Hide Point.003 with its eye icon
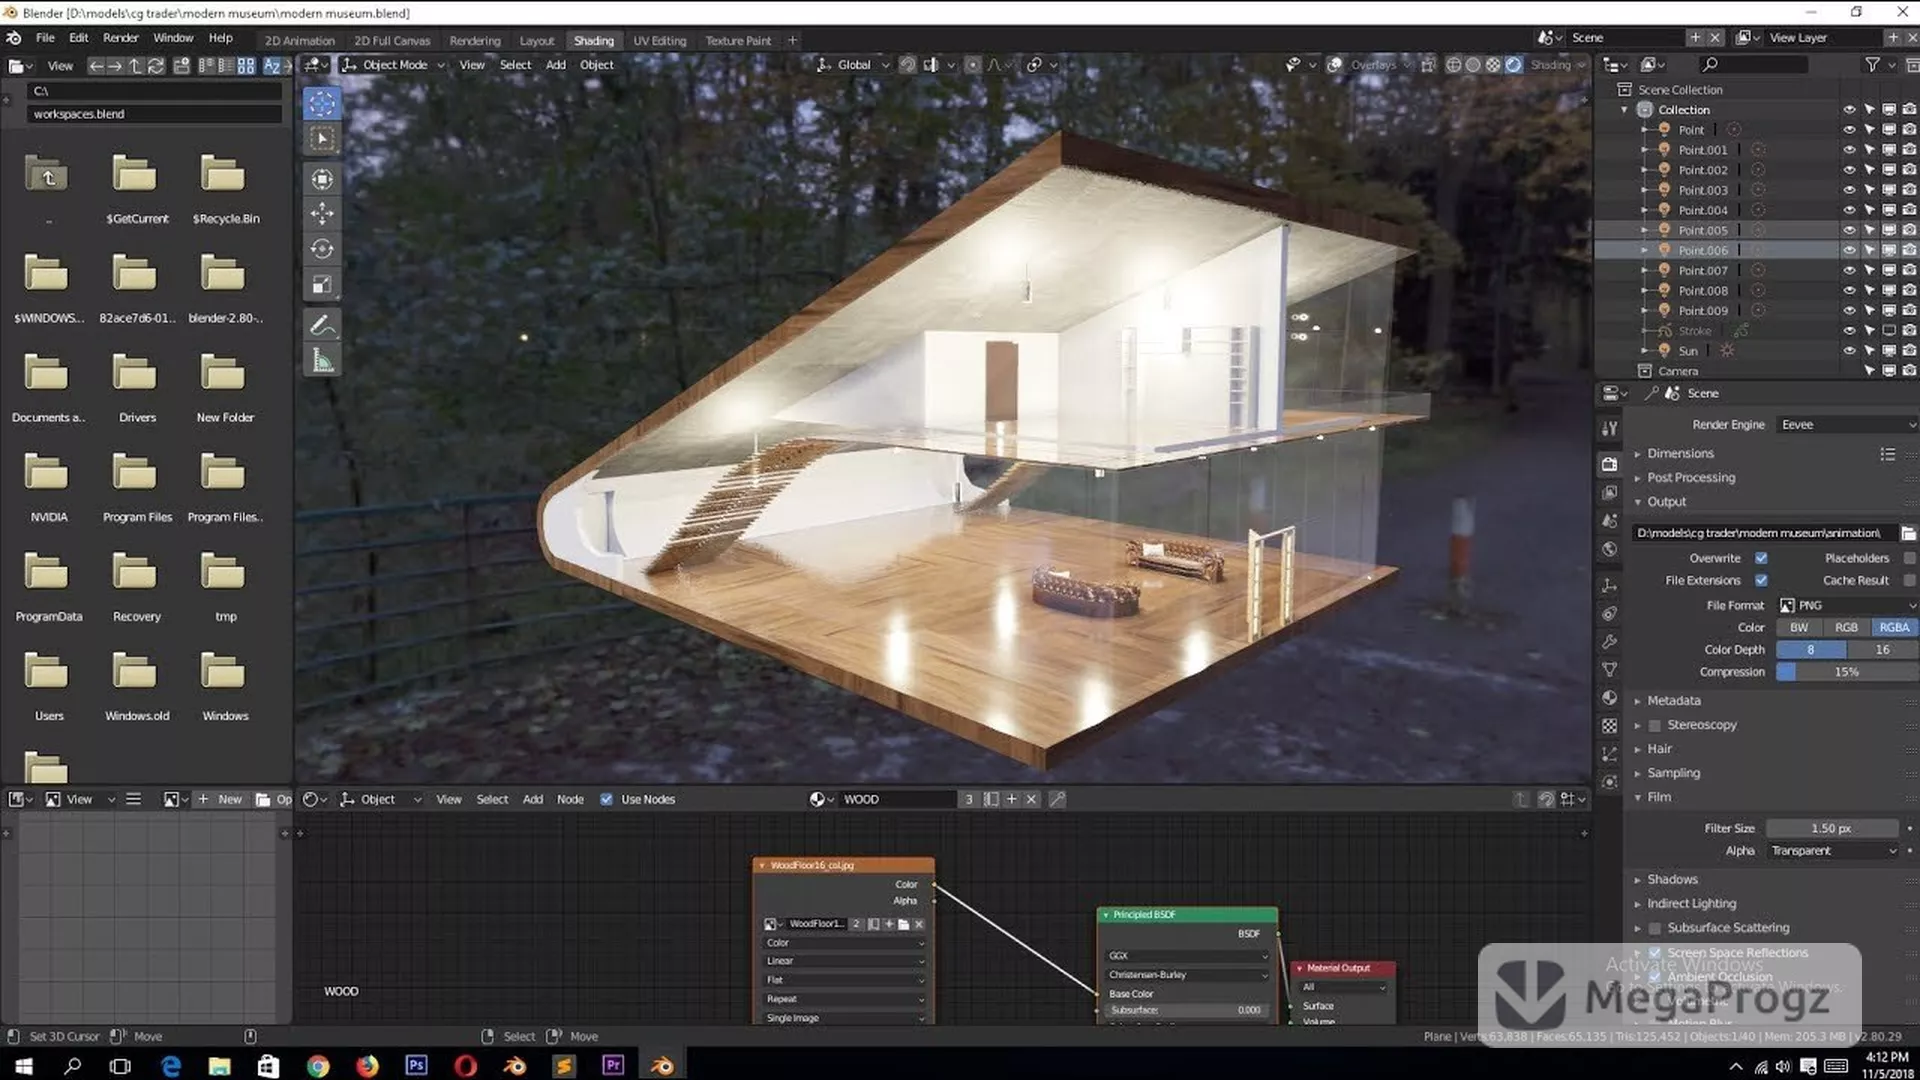1920x1080 pixels. click(x=1849, y=190)
